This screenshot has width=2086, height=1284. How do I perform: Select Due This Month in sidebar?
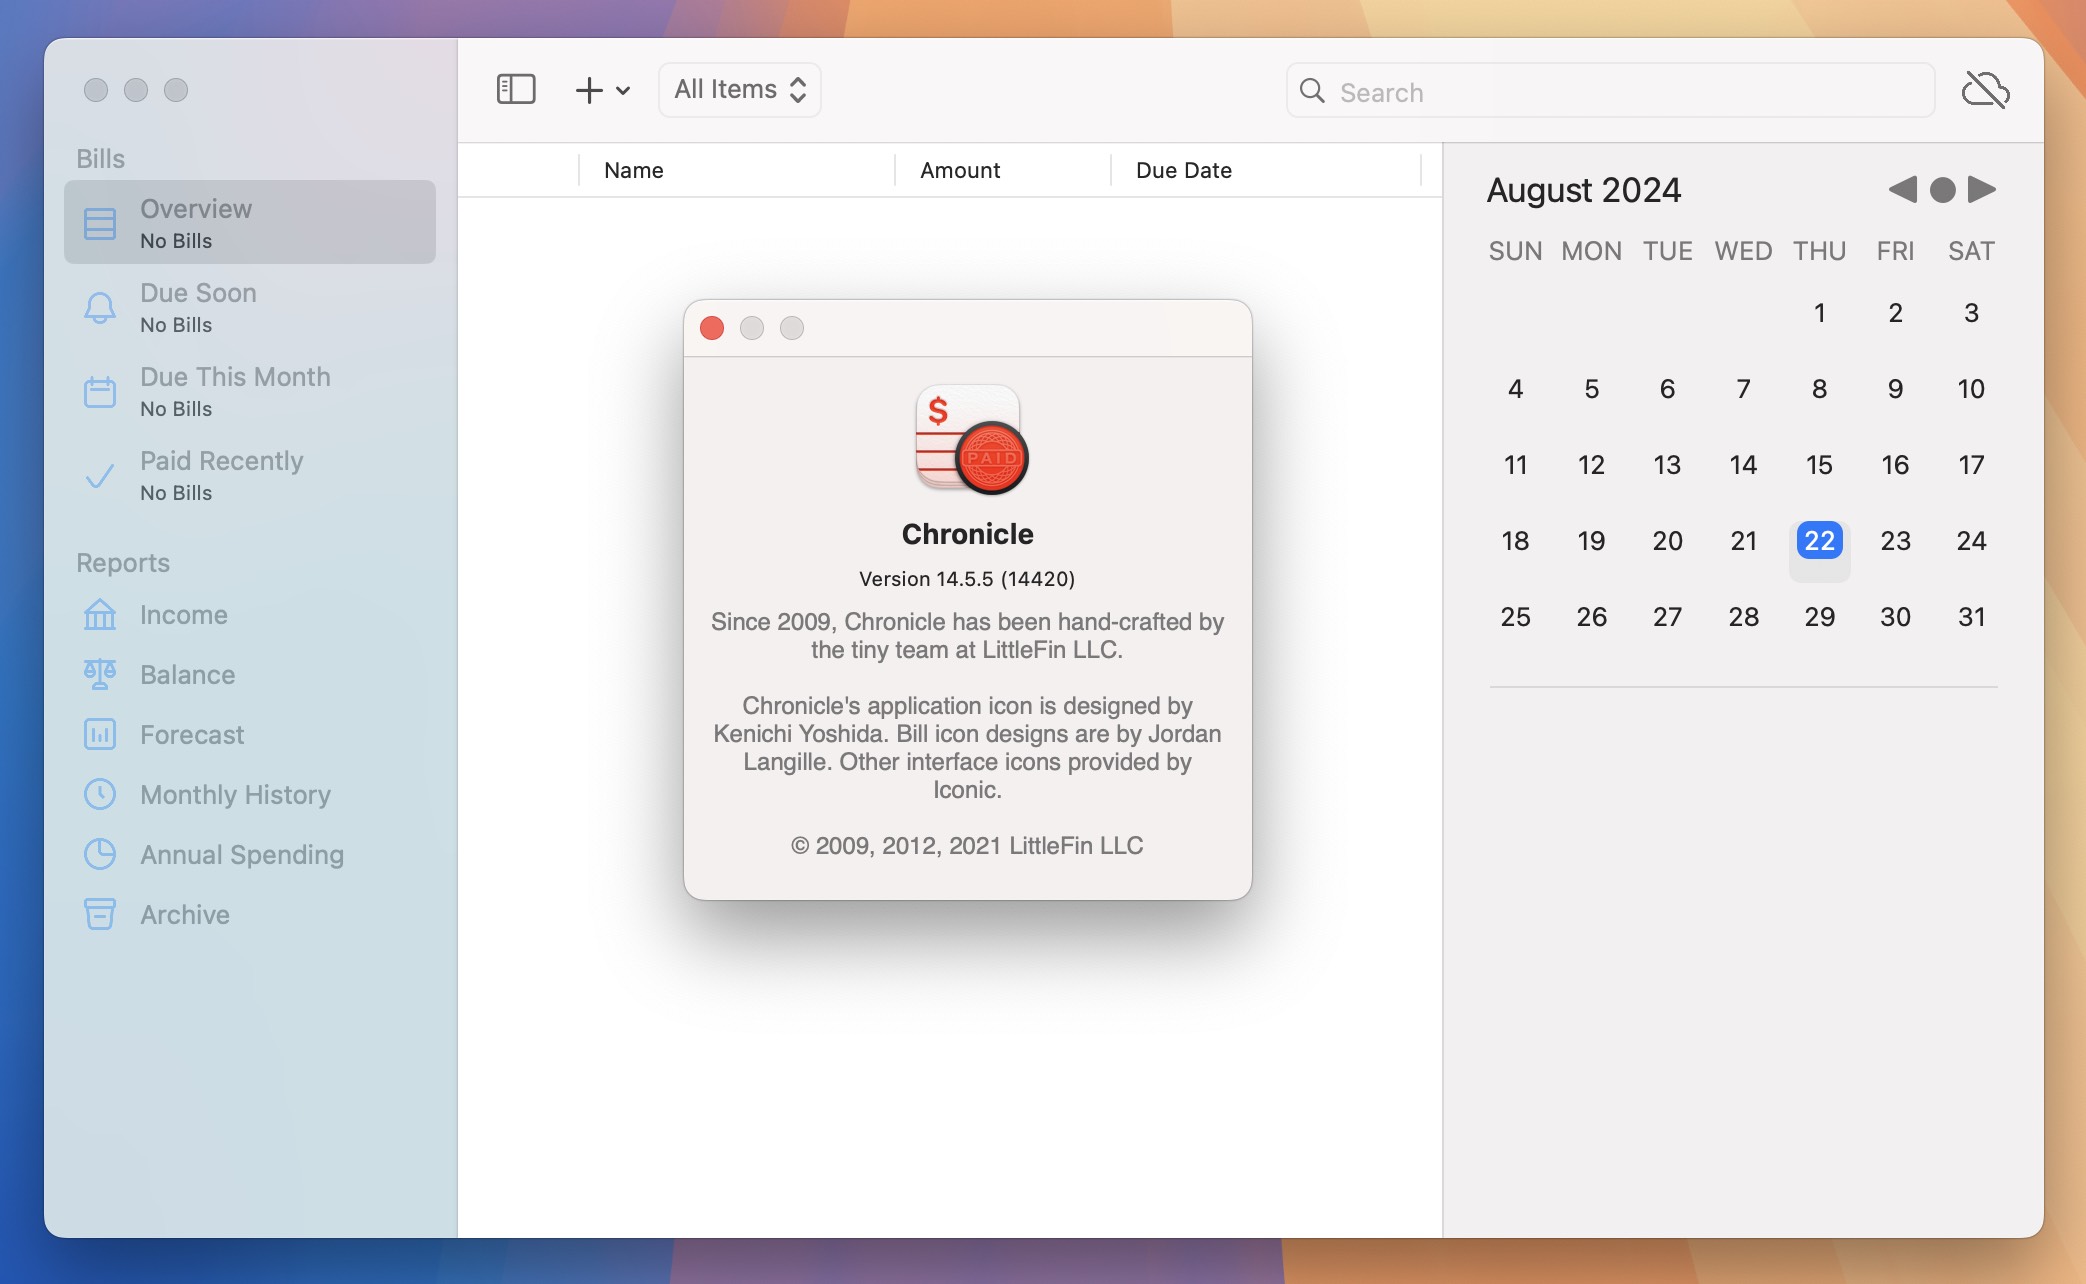pos(250,391)
